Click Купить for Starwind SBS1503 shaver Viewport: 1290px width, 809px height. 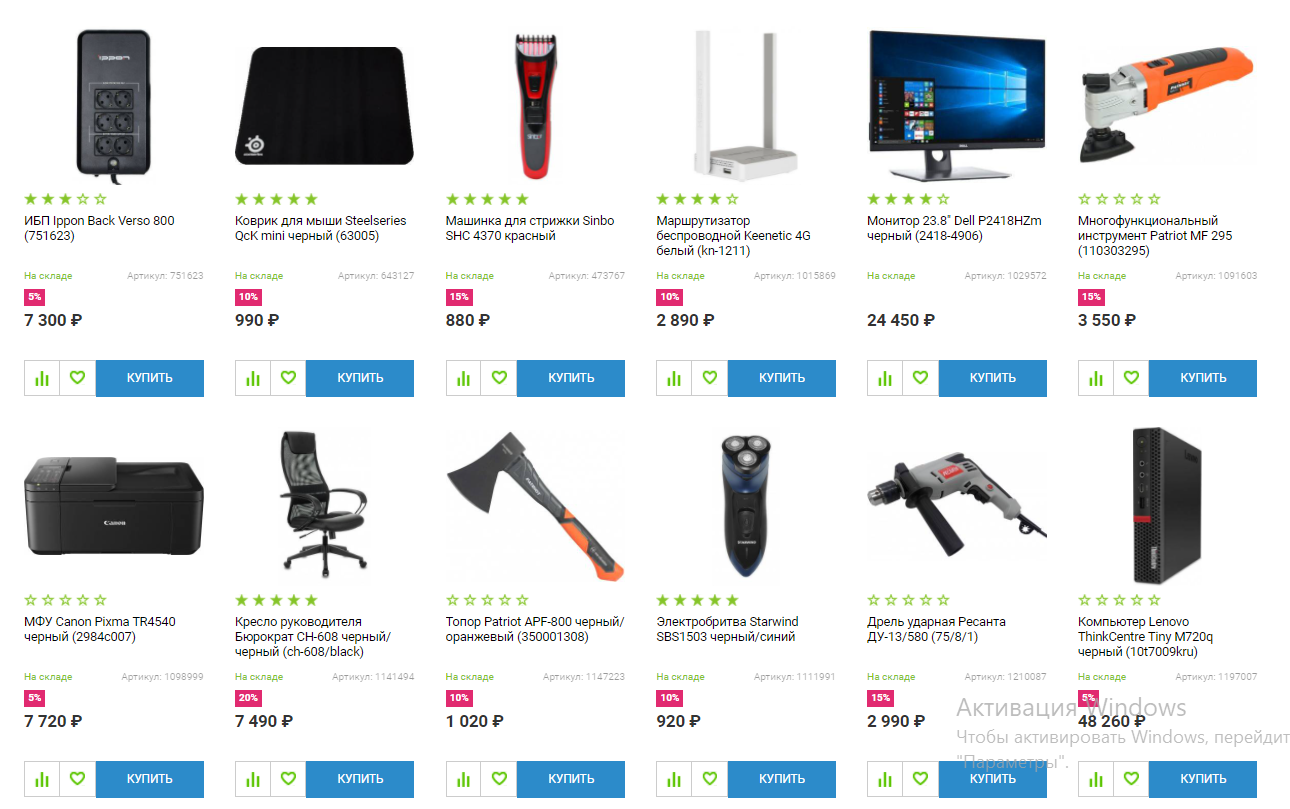point(782,779)
